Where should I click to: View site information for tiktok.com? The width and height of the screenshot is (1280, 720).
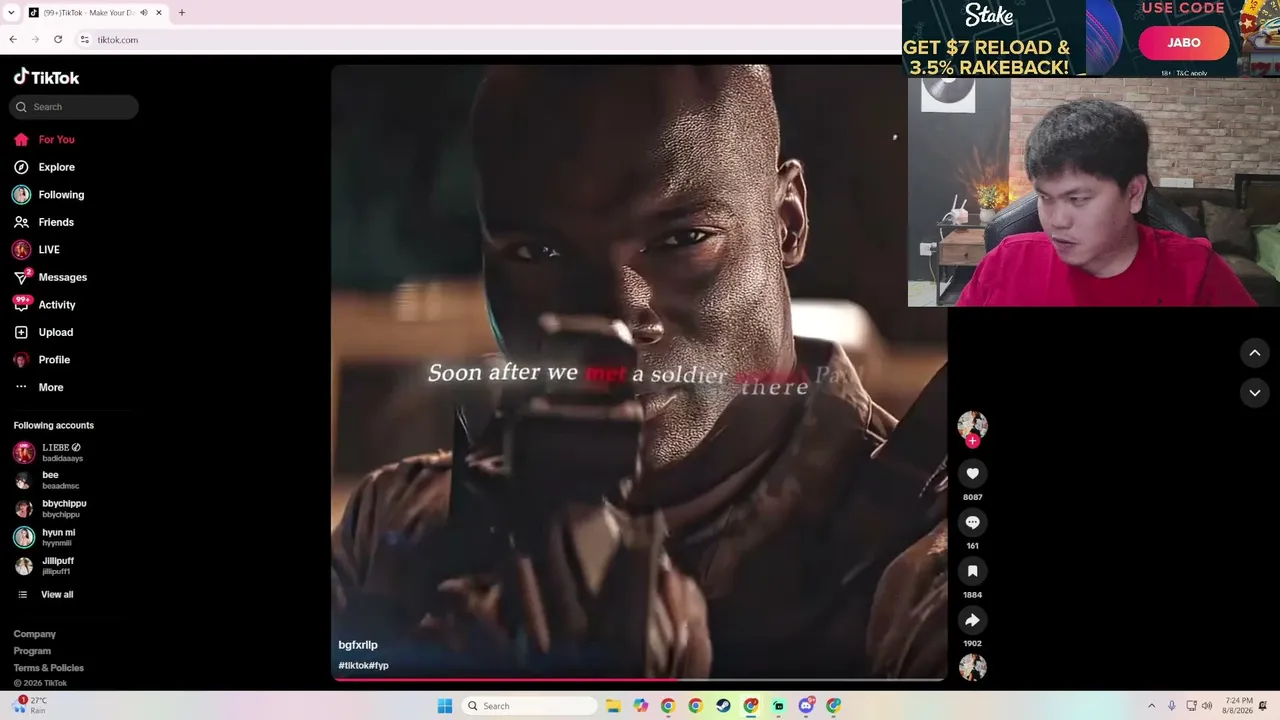coord(85,40)
